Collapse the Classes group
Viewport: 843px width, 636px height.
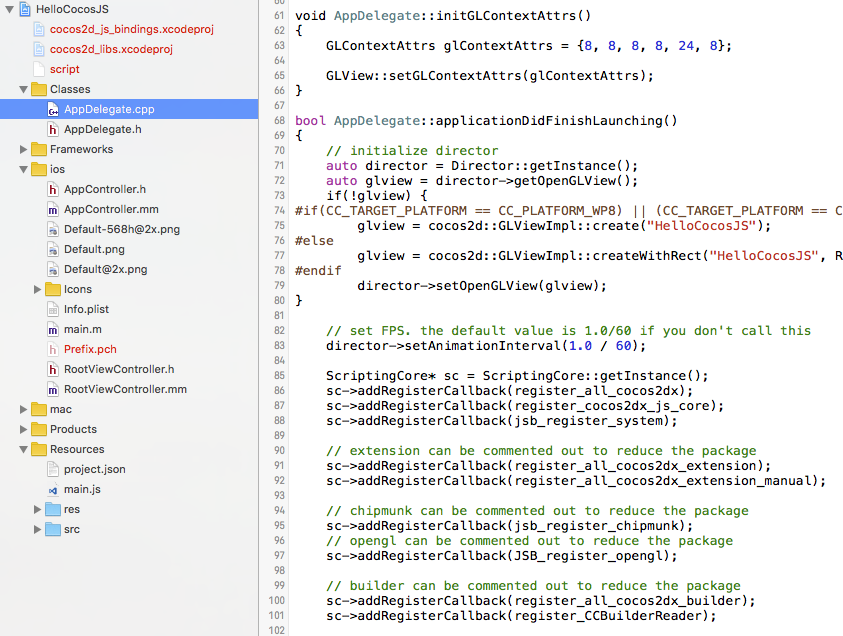(x=24, y=89)
